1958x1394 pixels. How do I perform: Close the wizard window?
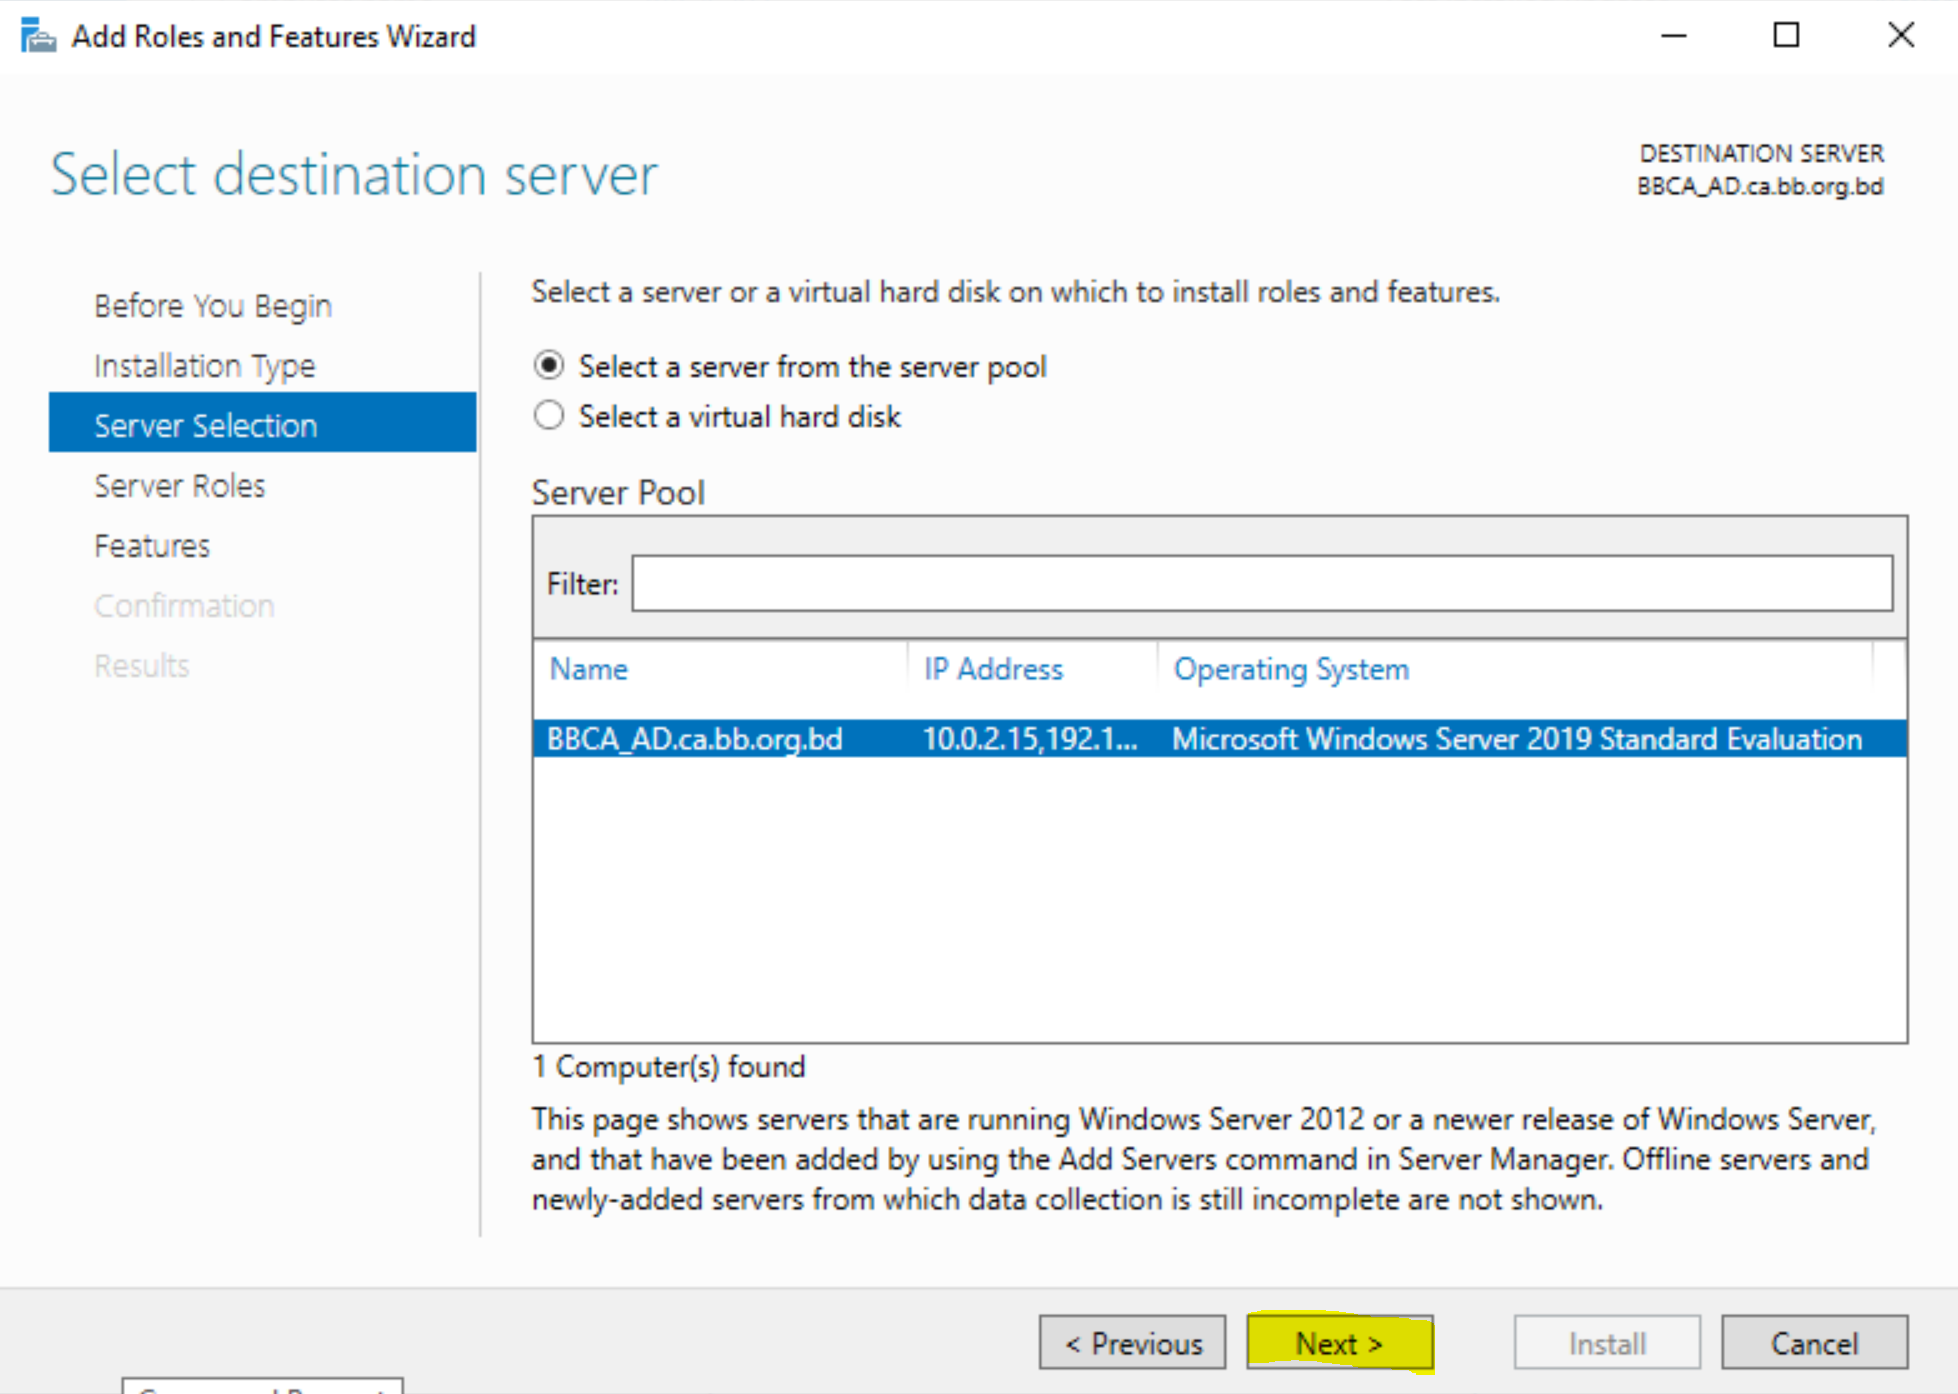click(1900, 35)
